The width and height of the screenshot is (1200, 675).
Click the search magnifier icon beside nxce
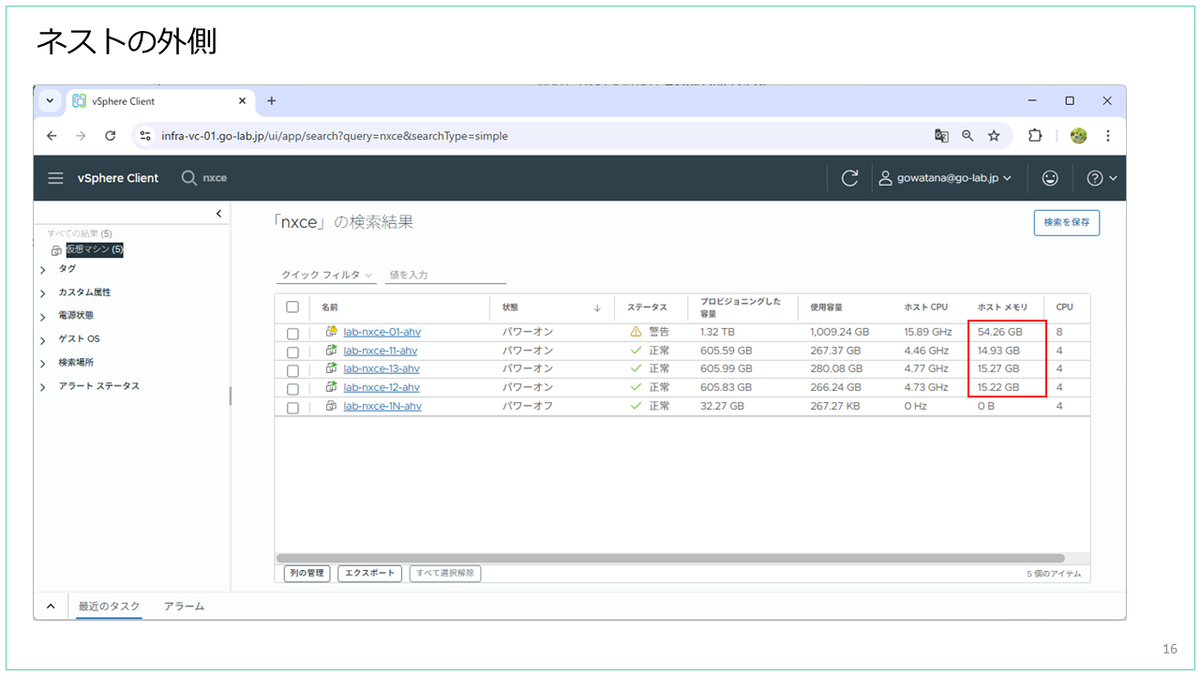coord(189,178)
